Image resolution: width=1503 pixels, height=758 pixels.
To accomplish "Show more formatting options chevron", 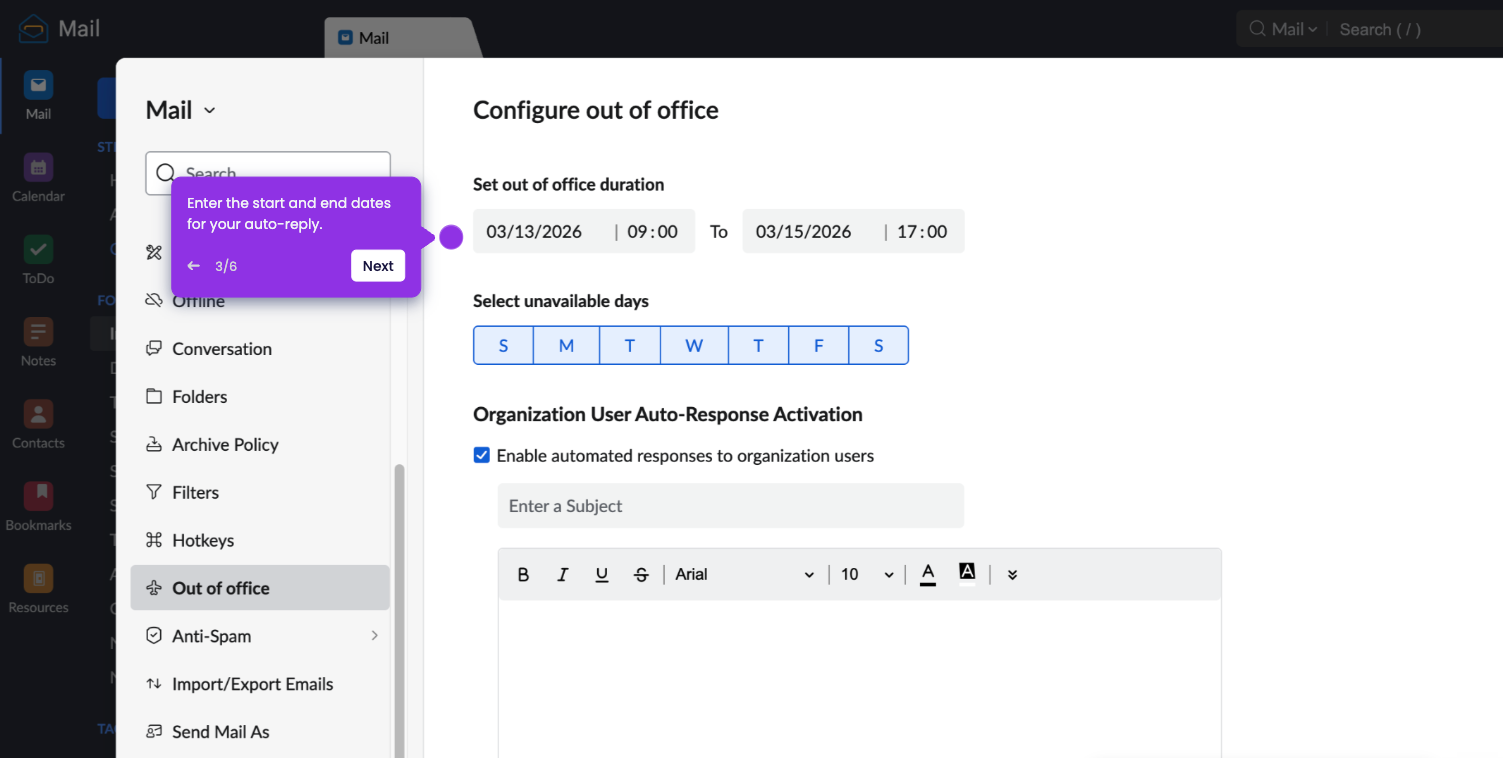I will point(1012,575).
